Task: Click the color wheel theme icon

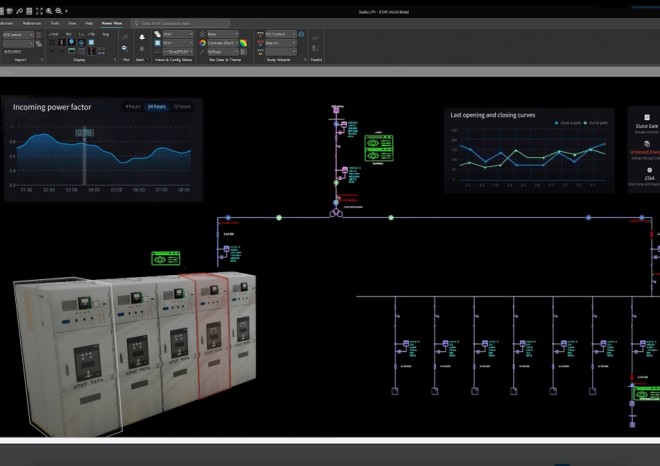Action: (x=202, y=43)
